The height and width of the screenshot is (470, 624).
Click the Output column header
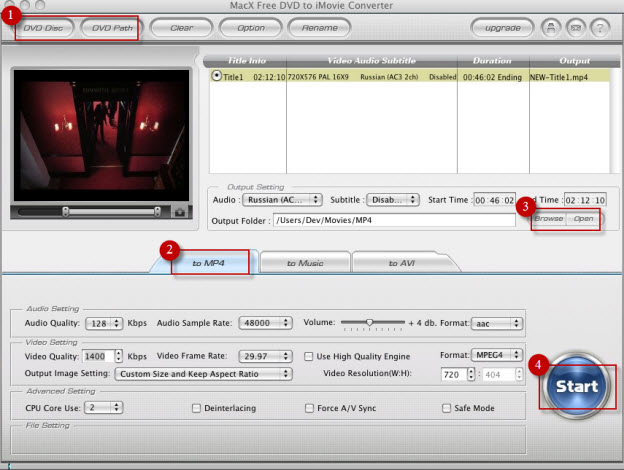pyautogui.click(x=575, y=61)
